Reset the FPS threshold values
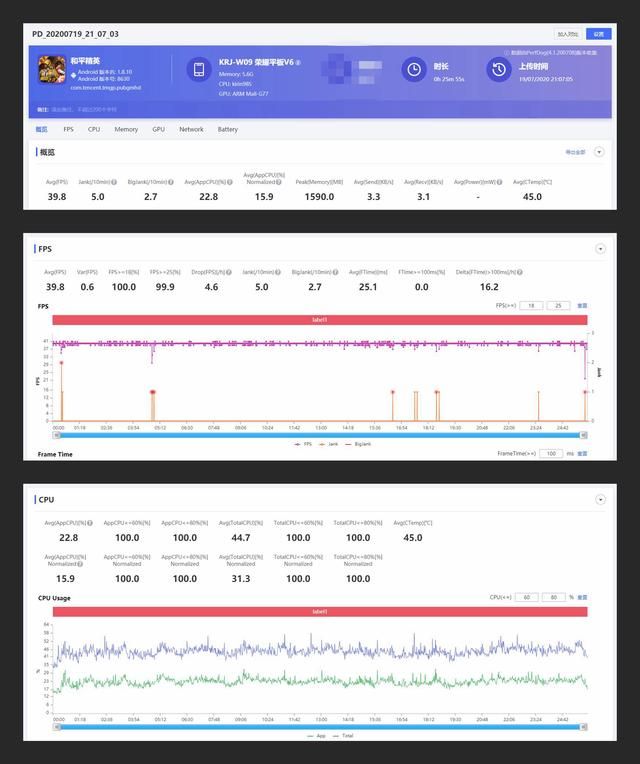 (x=582, y=306)
